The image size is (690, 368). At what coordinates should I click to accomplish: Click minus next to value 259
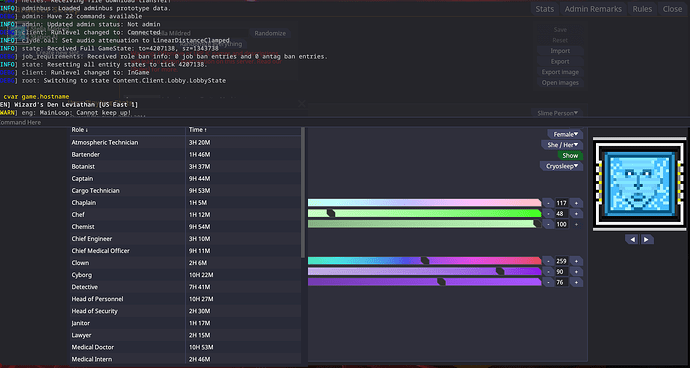[x=548, y=261]
